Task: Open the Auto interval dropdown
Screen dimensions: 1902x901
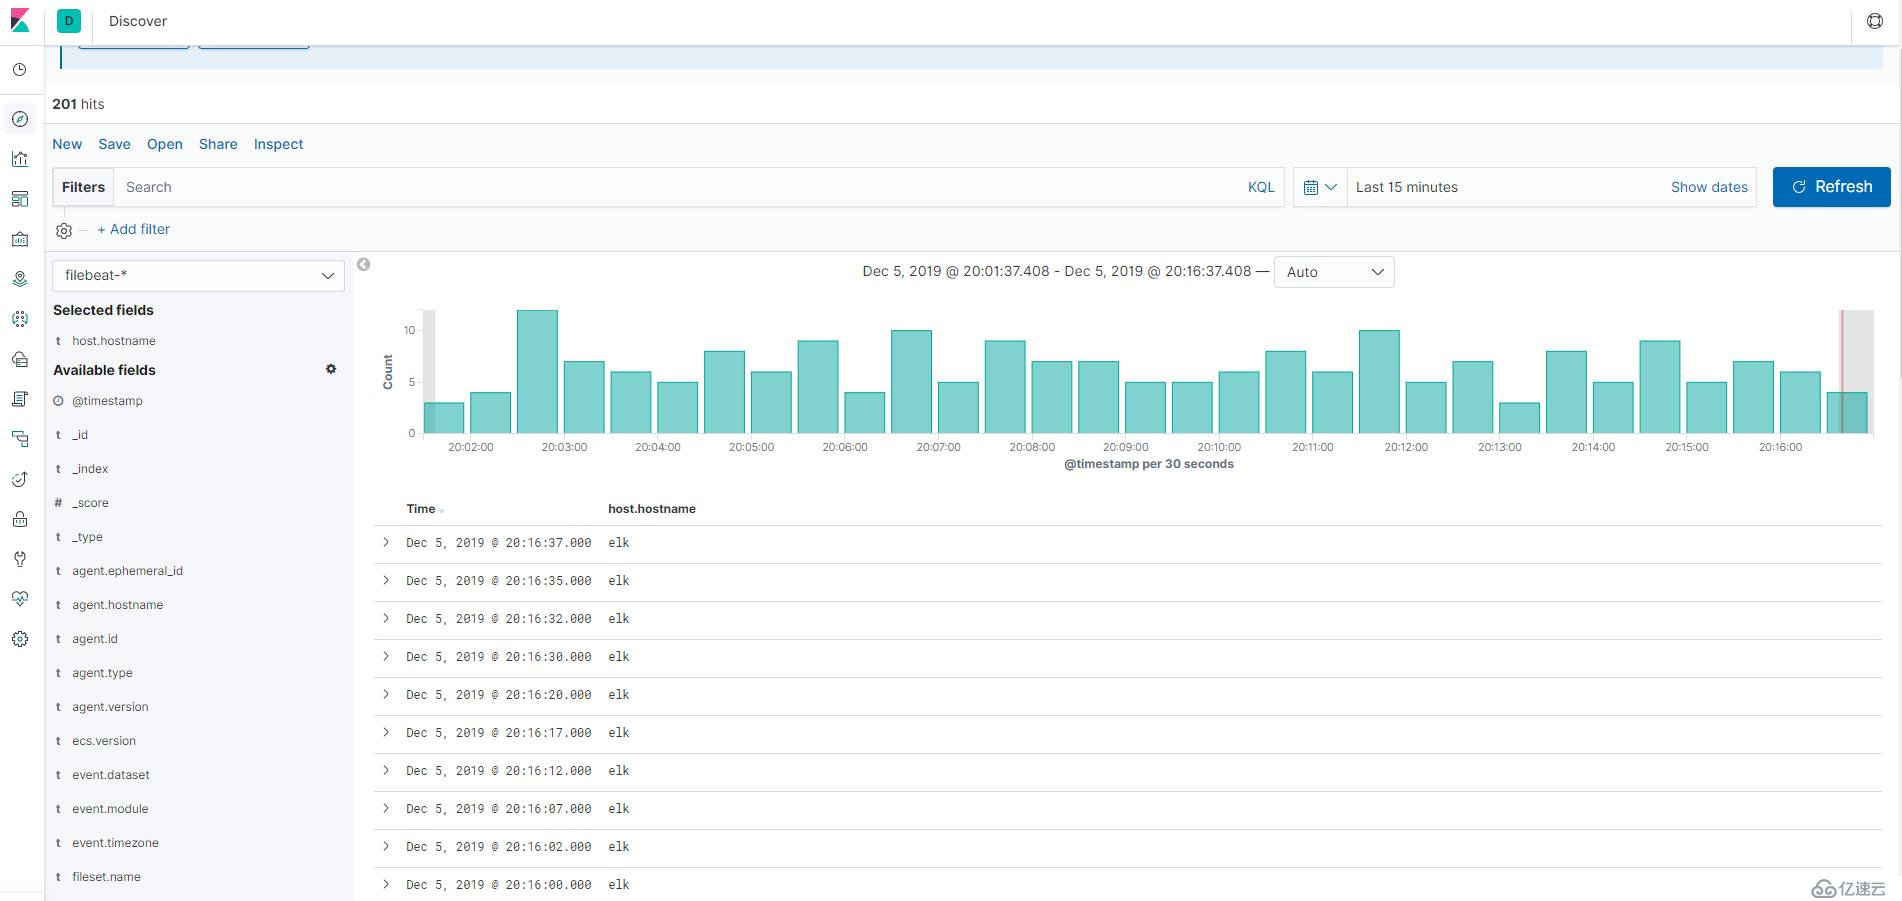Action: (1334, 272)
